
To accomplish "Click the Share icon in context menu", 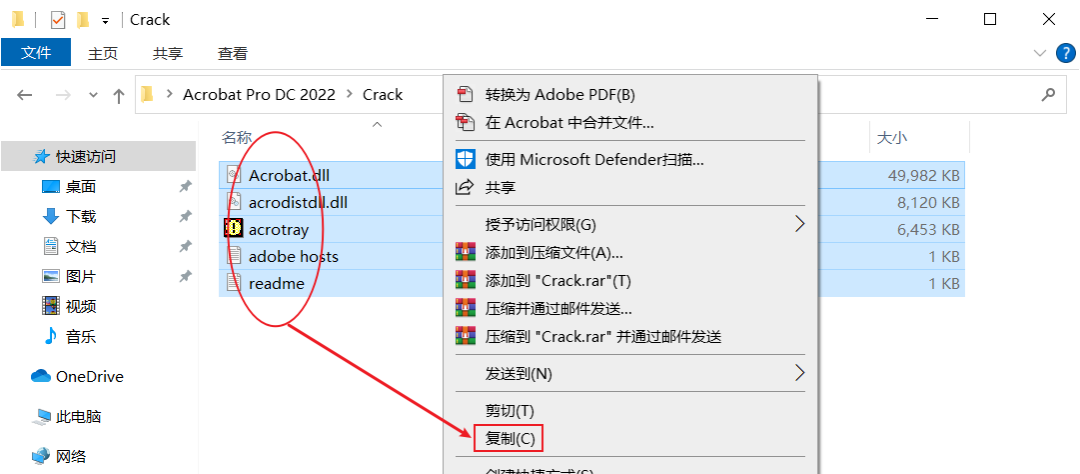I will point(466,187).
